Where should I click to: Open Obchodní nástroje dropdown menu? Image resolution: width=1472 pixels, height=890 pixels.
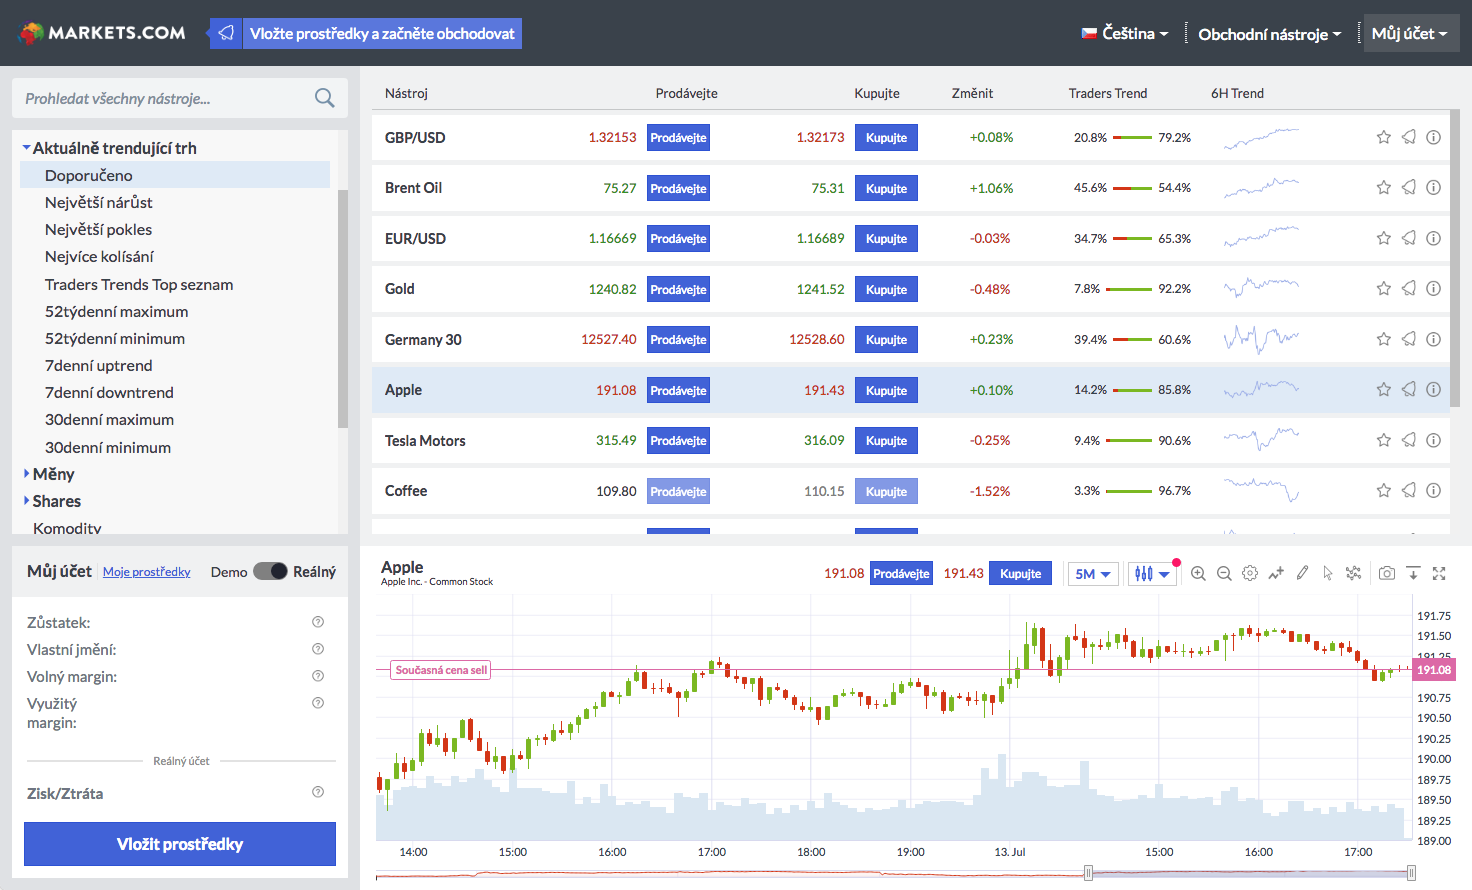tap(1270, 34)
